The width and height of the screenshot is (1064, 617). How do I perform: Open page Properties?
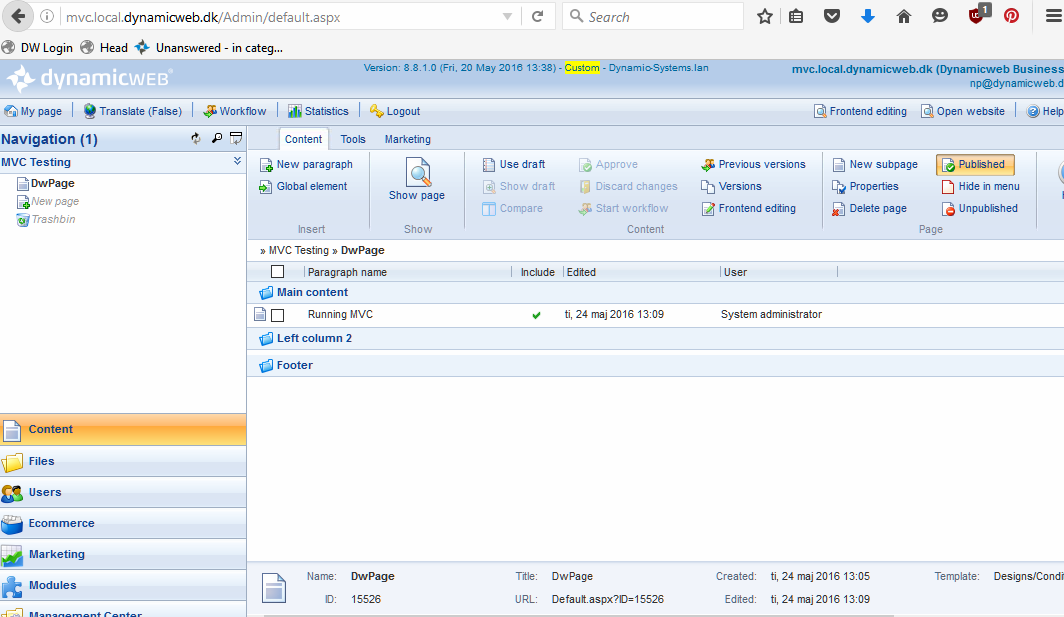873,187
